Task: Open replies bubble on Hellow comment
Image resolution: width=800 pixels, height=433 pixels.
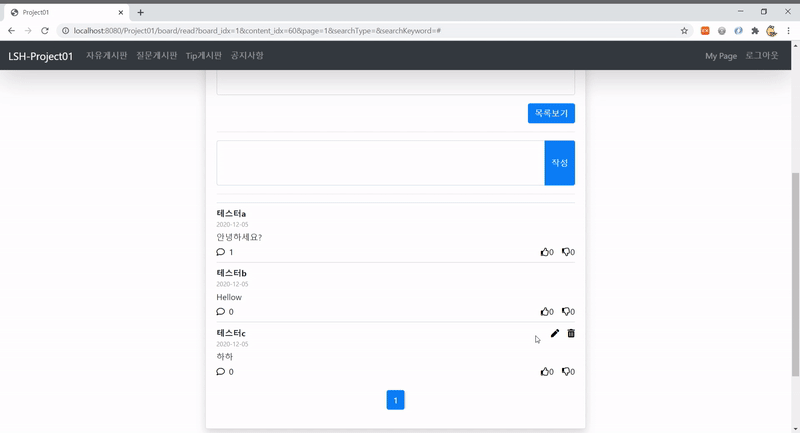Action: 220,312
